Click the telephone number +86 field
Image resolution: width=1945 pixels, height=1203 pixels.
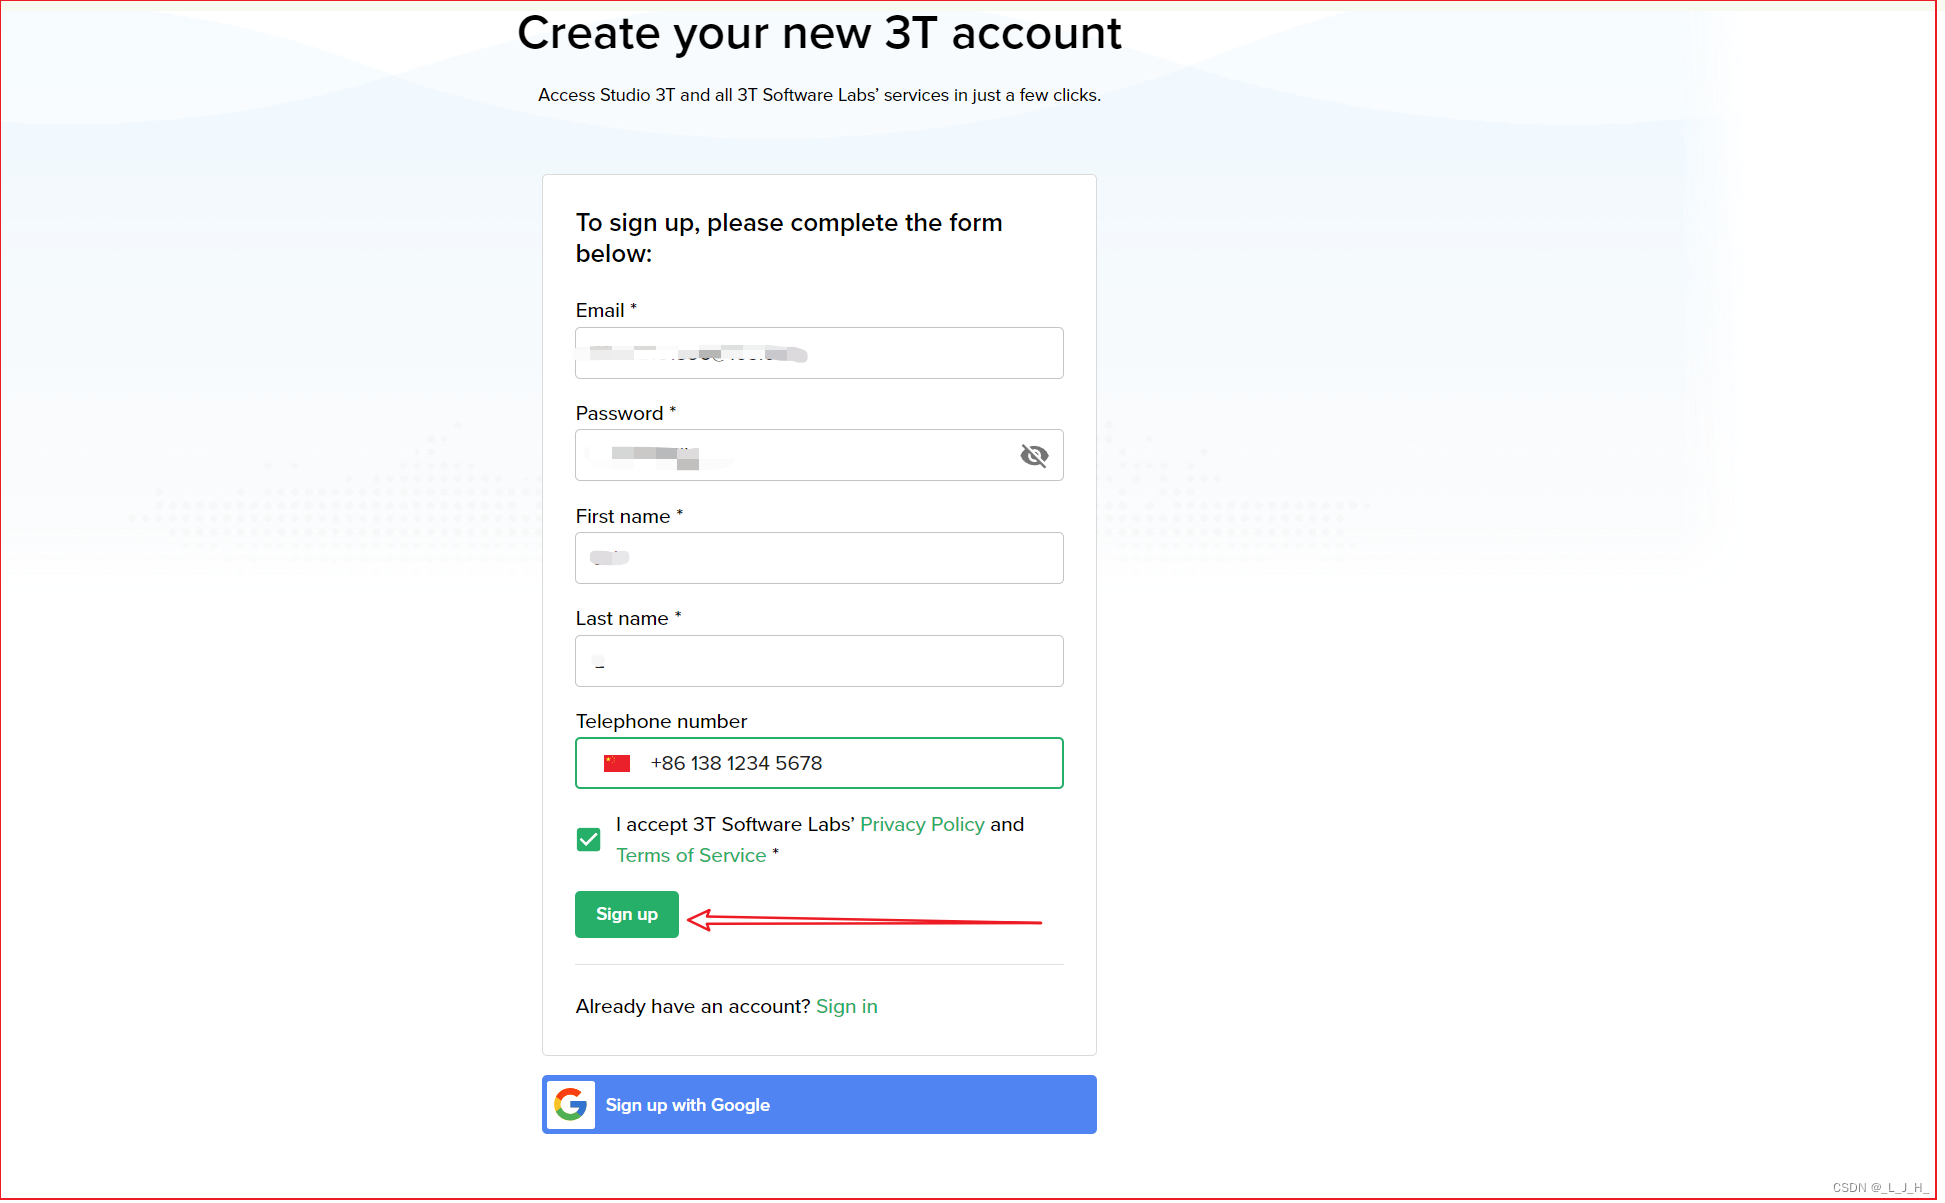[850, 763]
